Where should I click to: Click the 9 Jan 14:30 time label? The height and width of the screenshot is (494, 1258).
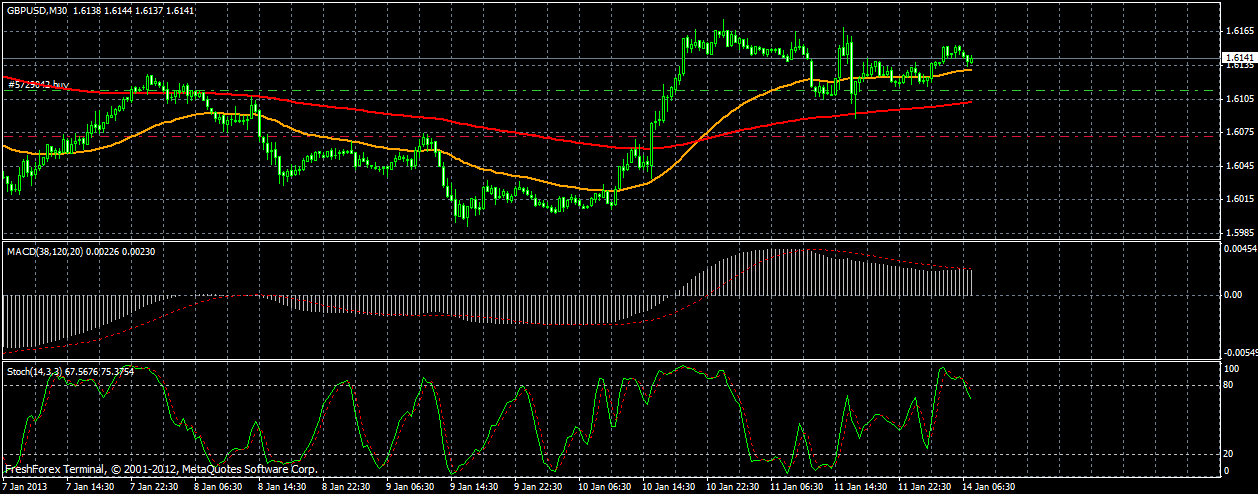[475, 486]
